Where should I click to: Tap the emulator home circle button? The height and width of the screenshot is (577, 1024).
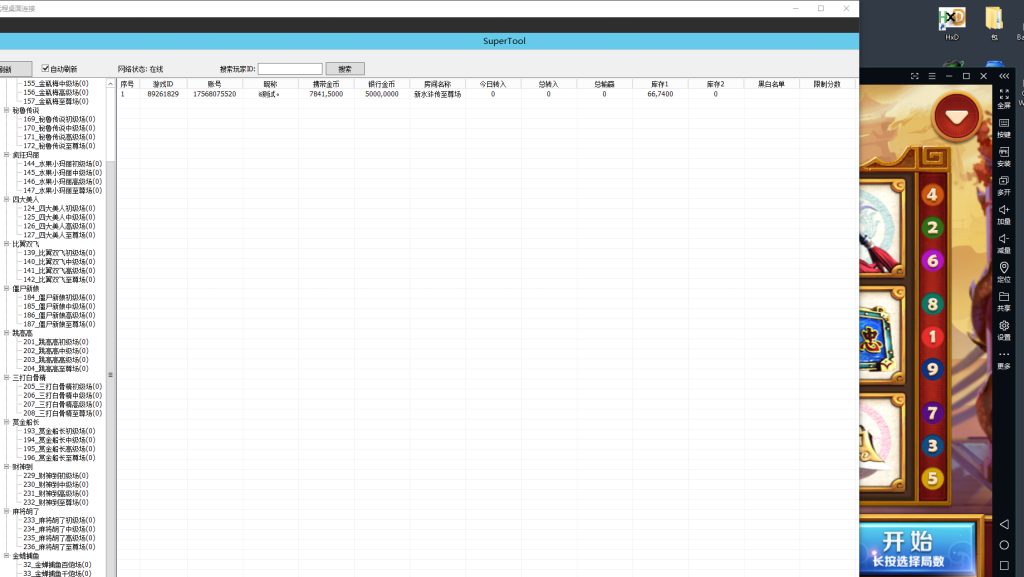click(x=1004, y=545)
